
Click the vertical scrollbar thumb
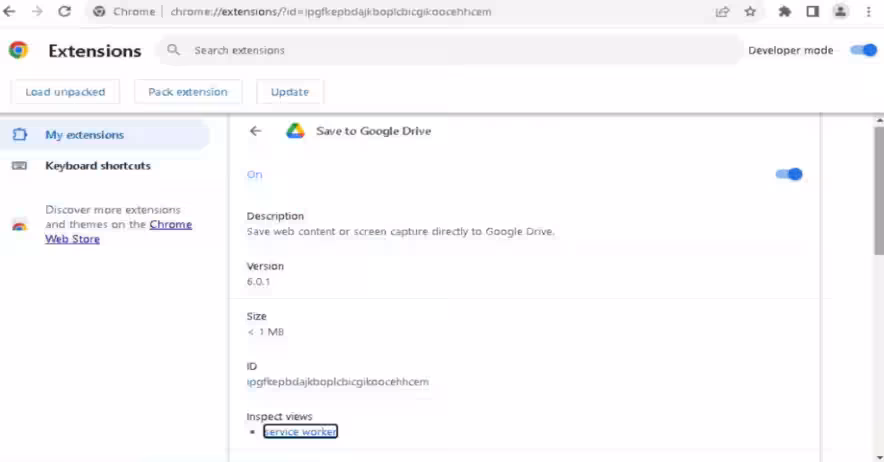879,190
